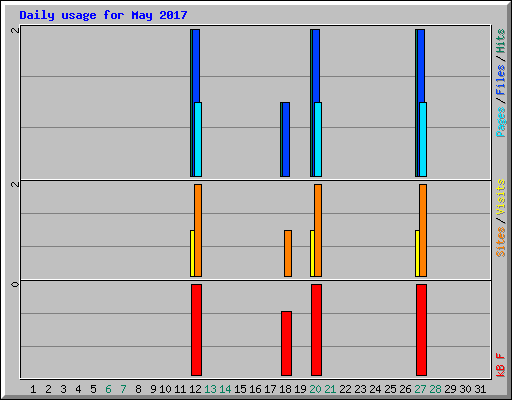Click green weekend day label 6
The image size is (512, 400).
(x=108, y=389)
